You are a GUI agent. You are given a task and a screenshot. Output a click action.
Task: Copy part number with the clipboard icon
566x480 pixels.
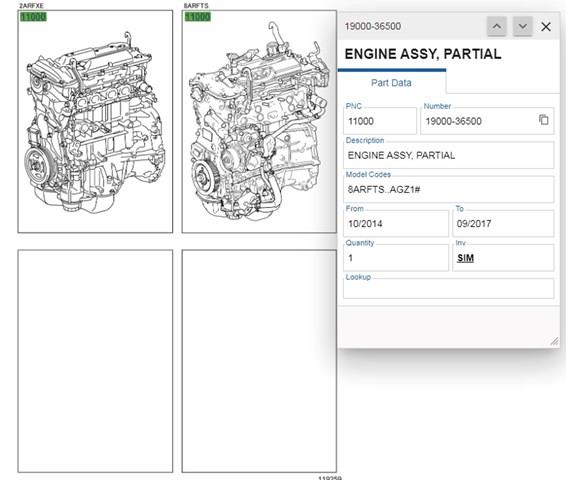coord(543,120)
